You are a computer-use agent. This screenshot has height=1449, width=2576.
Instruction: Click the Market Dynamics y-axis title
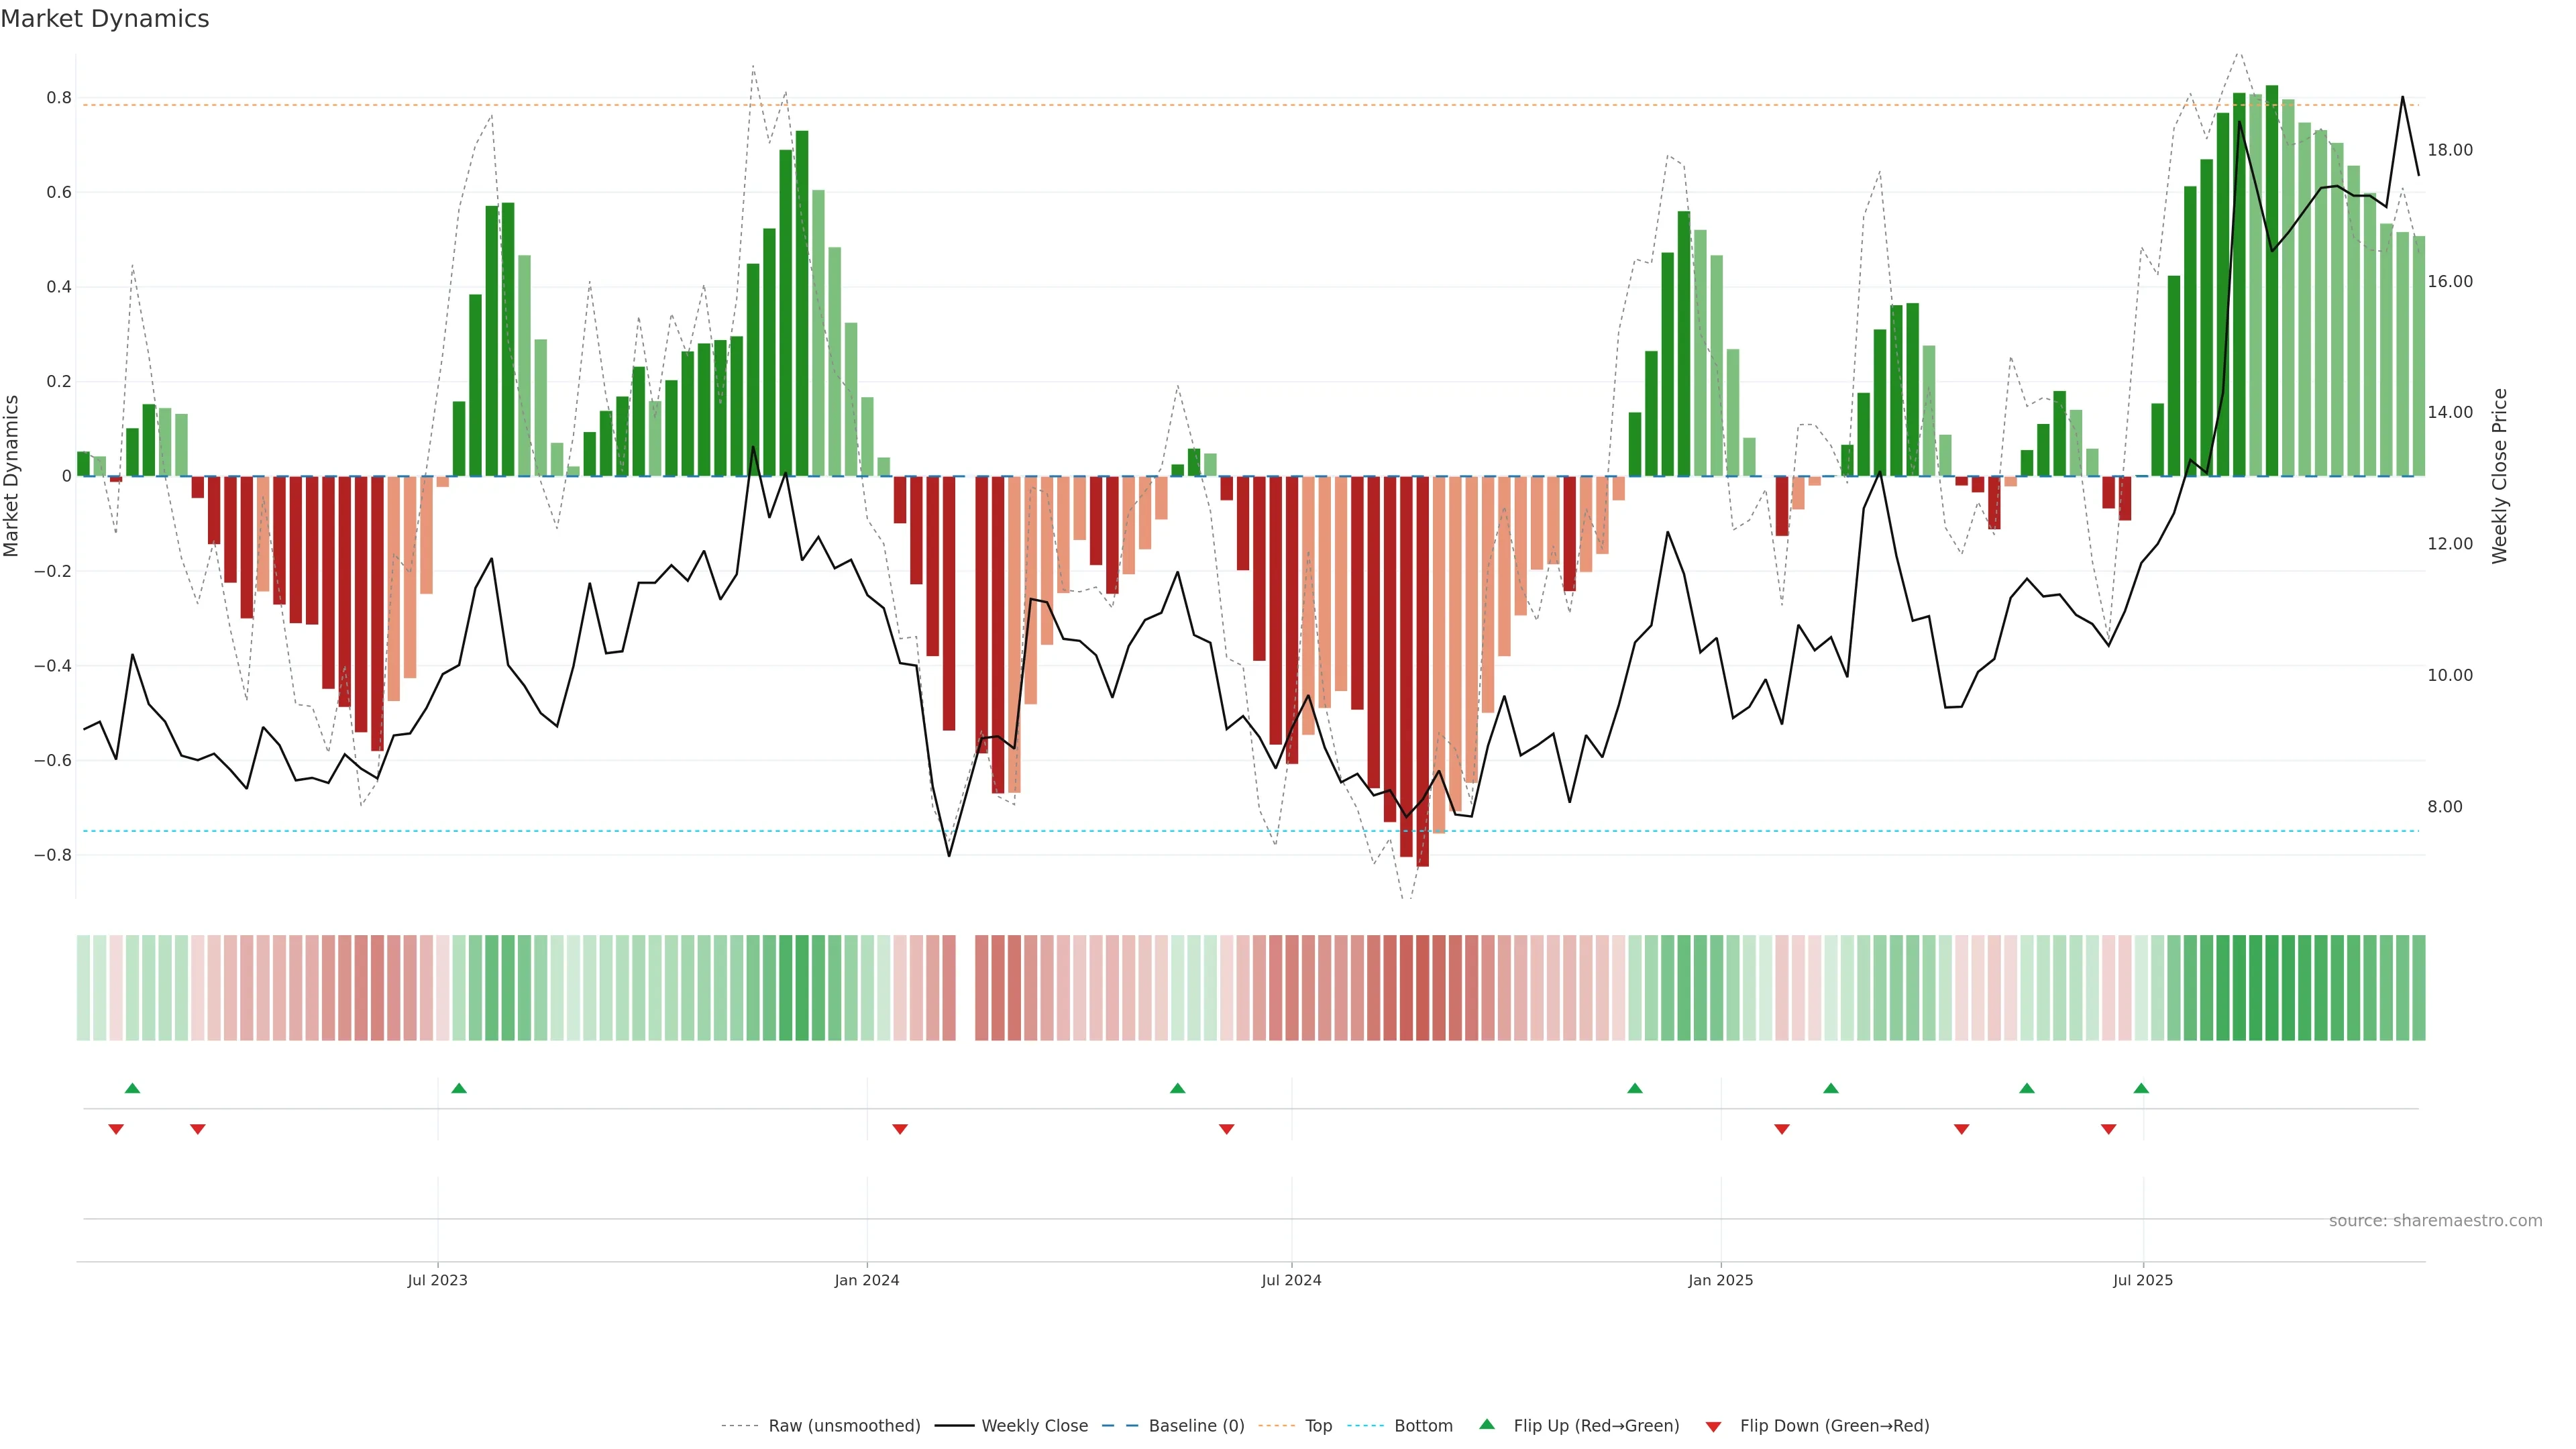tap(12, 476)
